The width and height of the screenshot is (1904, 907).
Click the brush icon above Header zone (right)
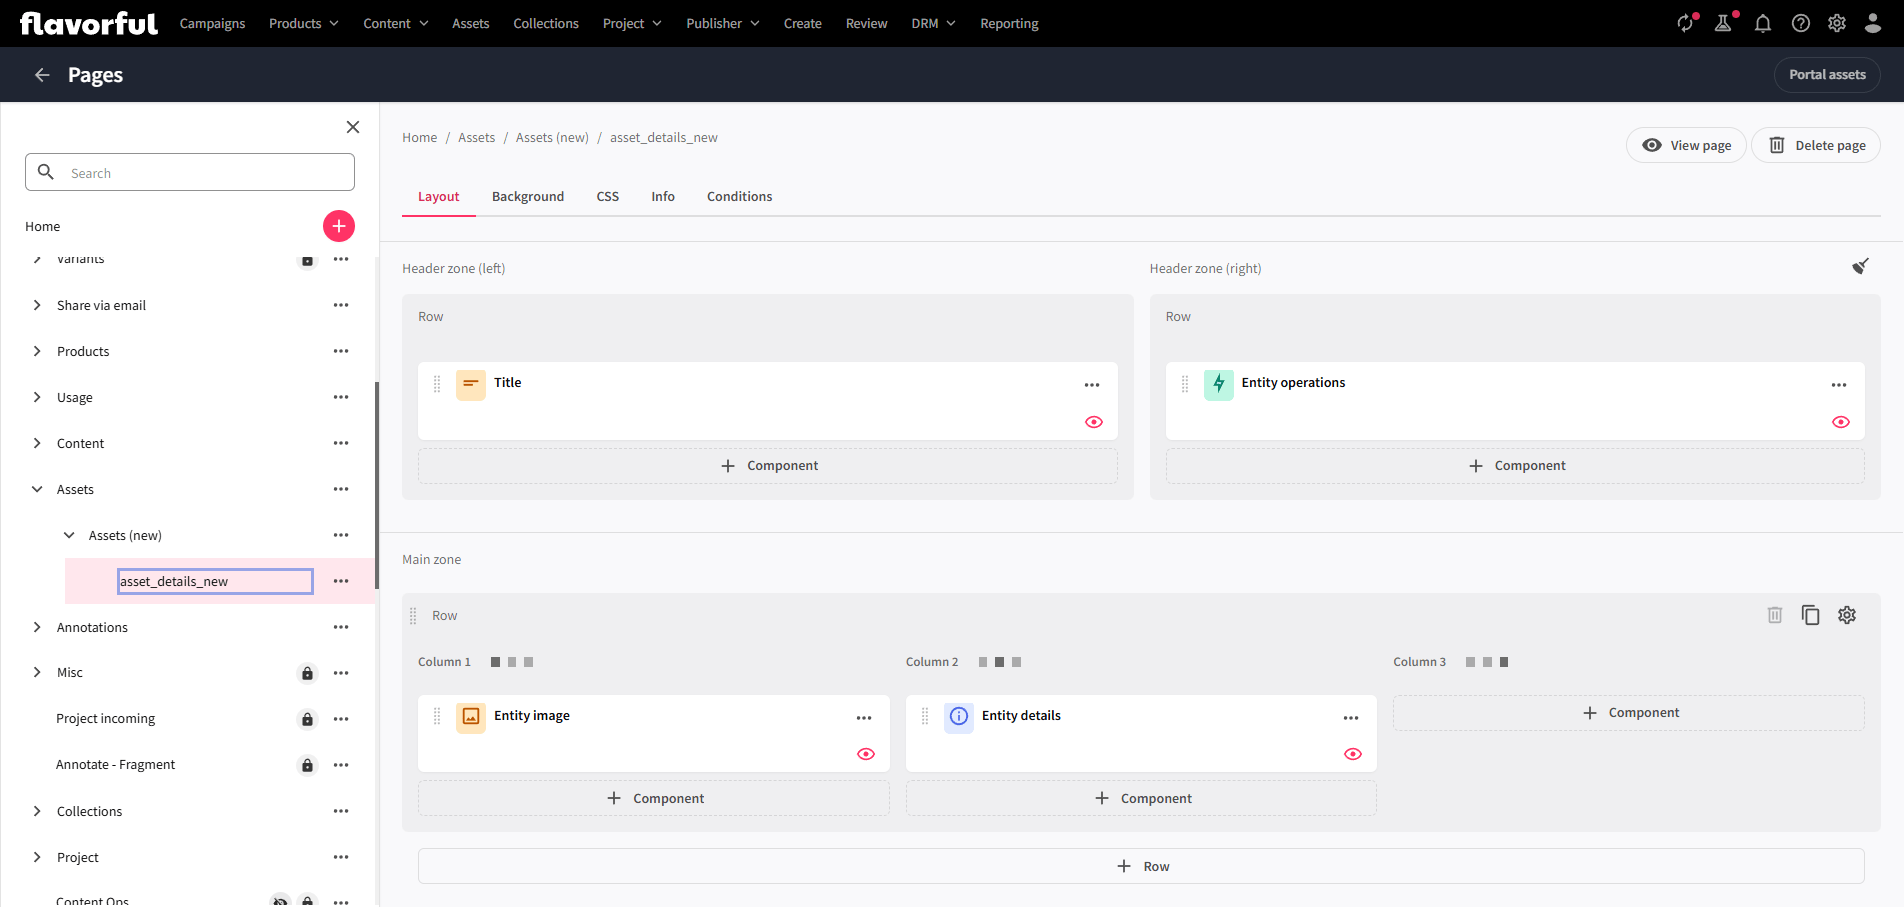[x=1861, y=266]
